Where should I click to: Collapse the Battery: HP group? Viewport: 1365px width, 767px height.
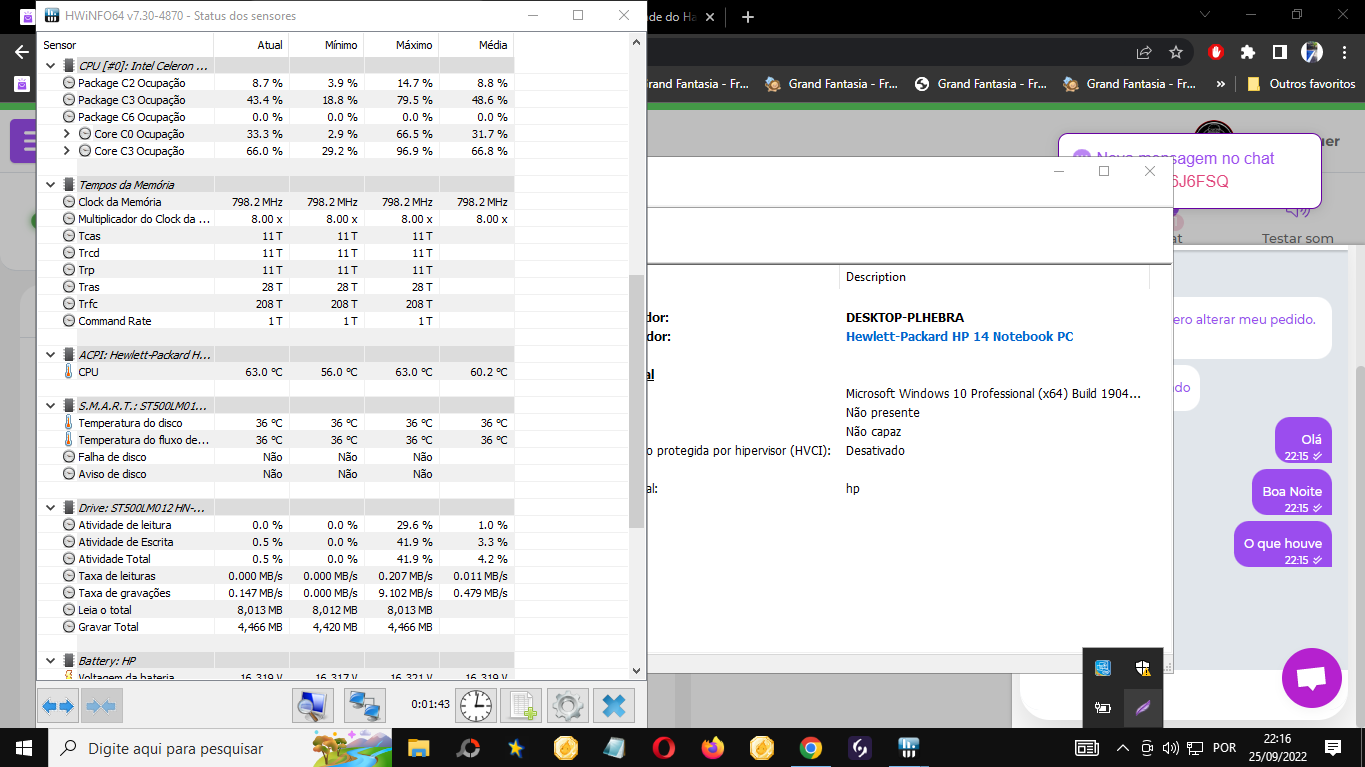(51, 661)
